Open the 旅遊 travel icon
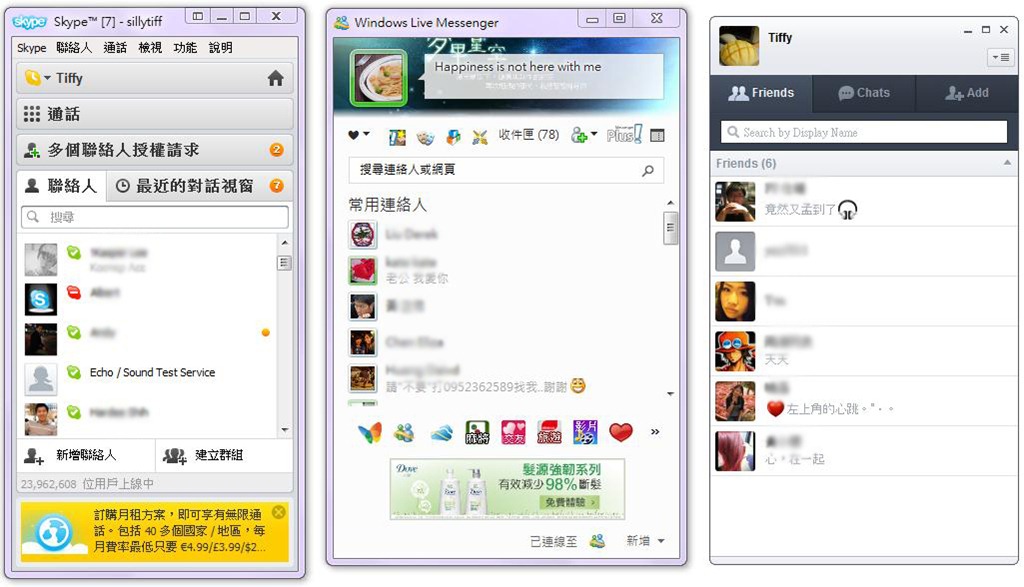 549,432
